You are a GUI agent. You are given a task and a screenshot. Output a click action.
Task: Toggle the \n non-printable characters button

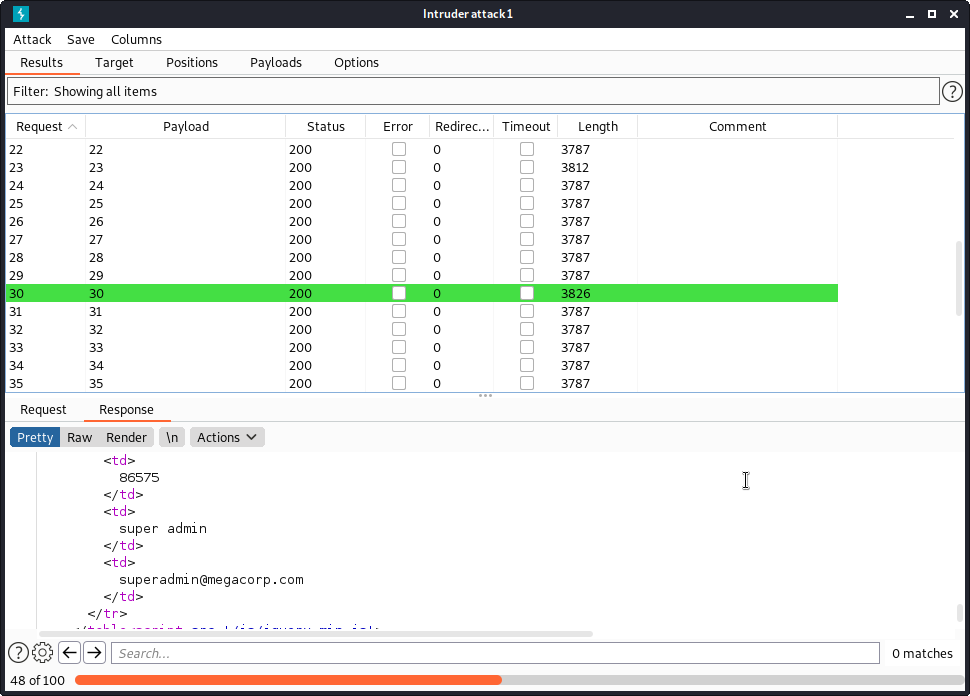coord(172,437)
